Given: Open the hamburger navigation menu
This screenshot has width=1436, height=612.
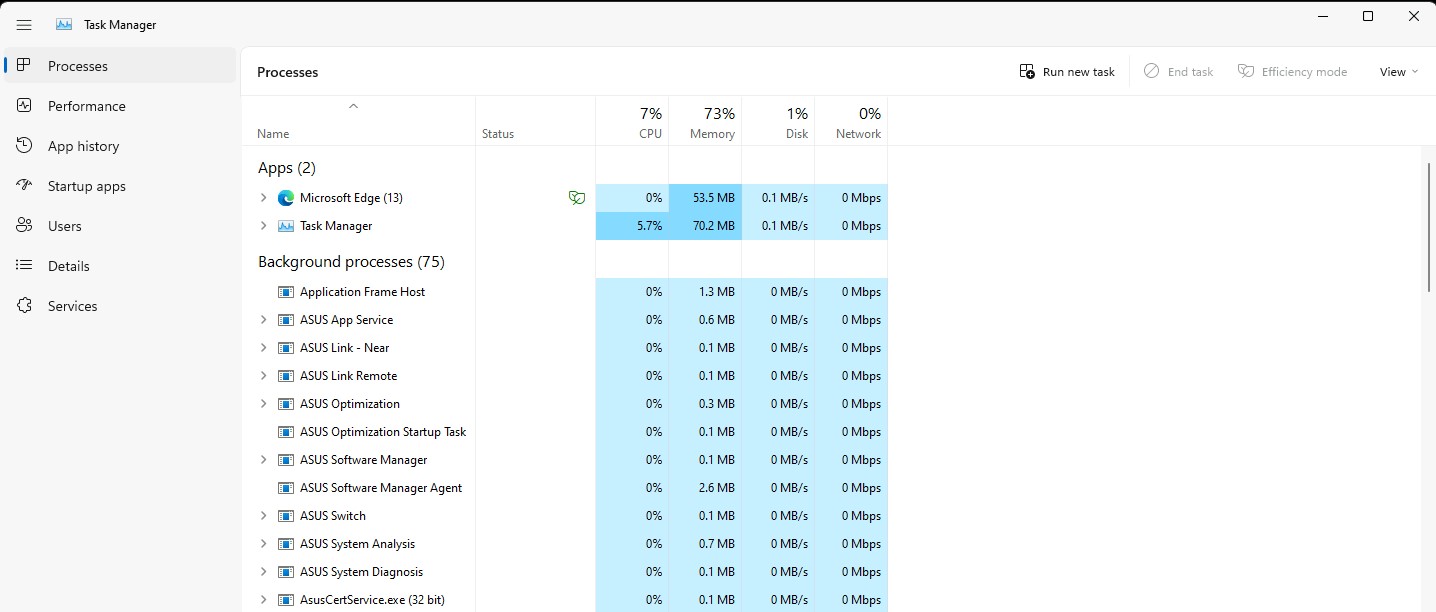Looking at the screenshot, I should 24,25.
